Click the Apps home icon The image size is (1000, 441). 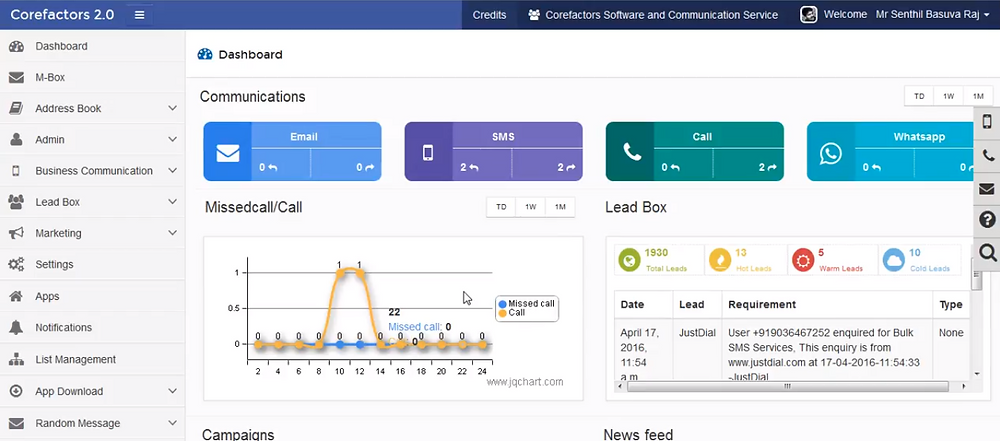(x=16, y=296)
